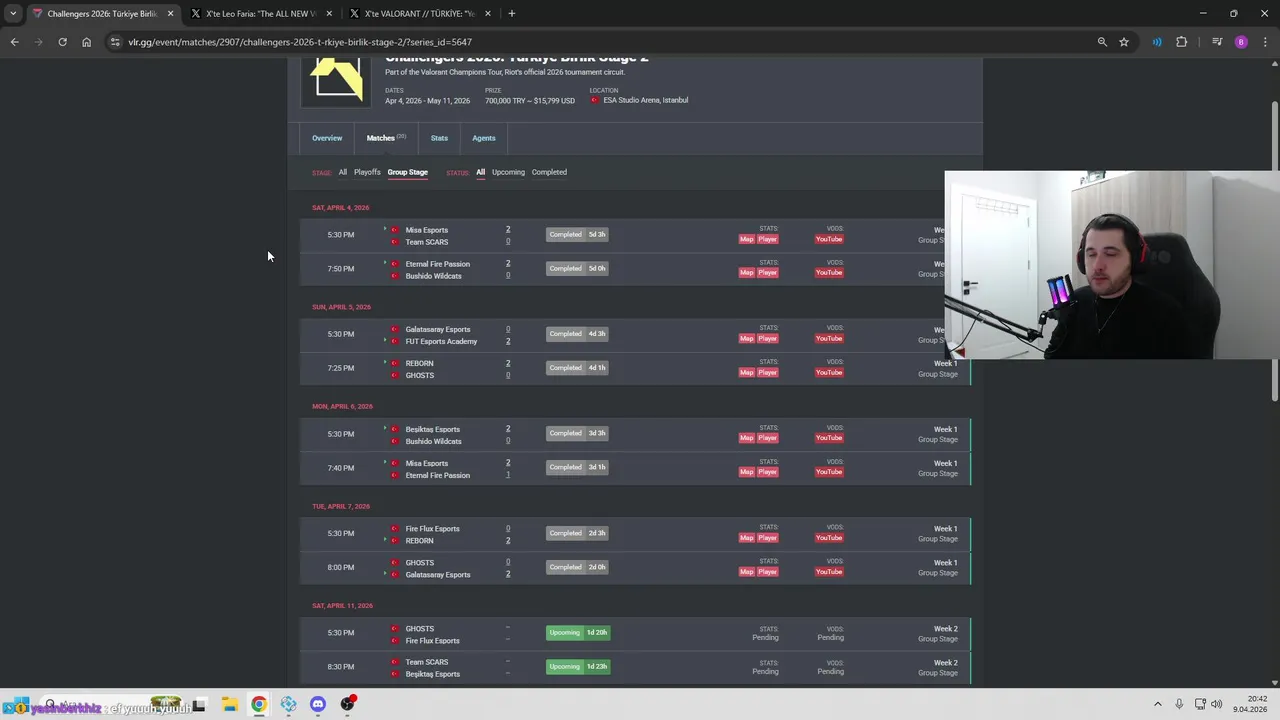
Task: Watch YouTube VOD for REBORN vs GHOSTS
Action: click(829, 372)
